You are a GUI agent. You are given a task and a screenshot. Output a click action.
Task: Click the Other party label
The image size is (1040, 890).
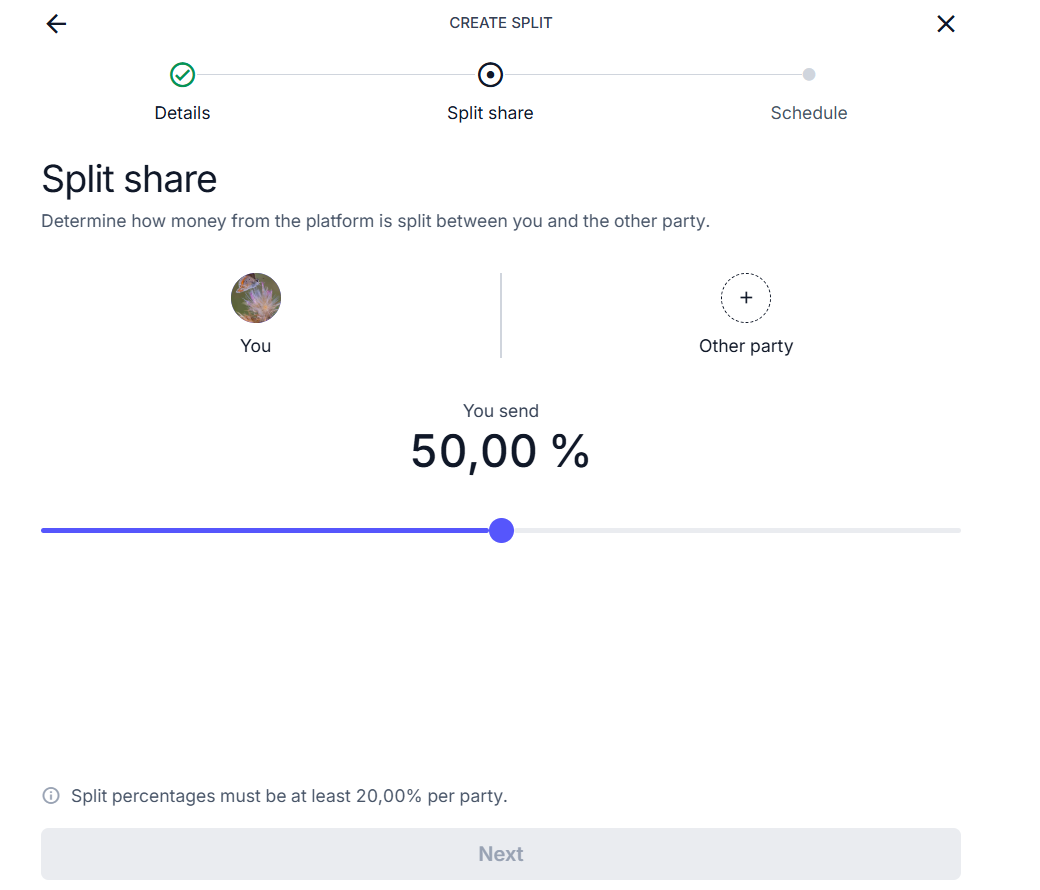tap(746, 346)
